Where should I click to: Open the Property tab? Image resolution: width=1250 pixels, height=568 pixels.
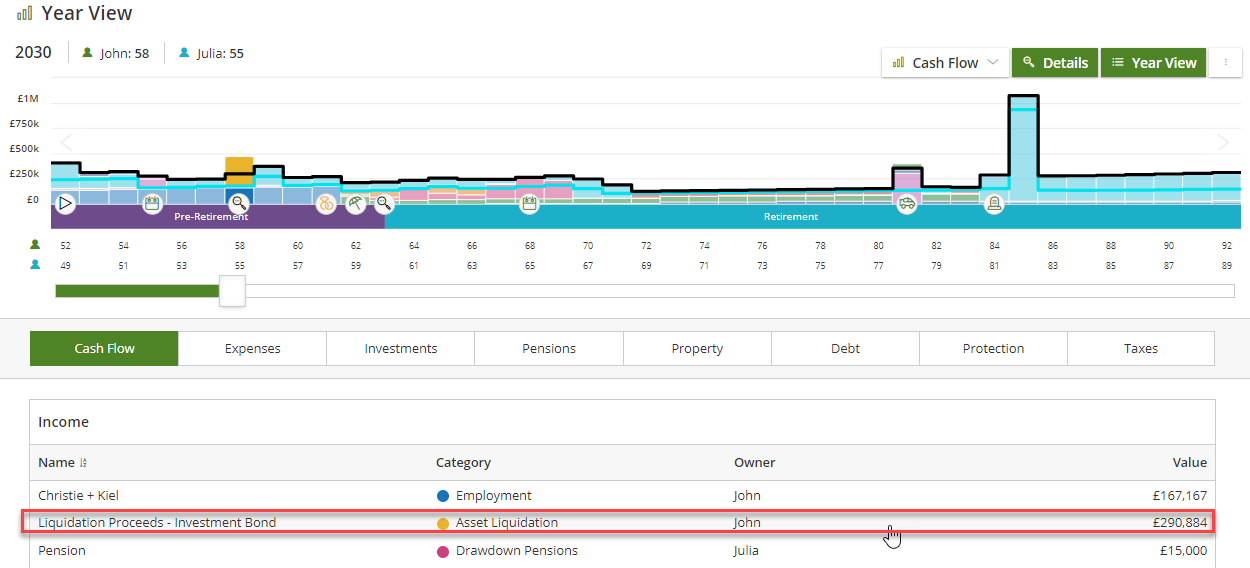pyautogui.click(x=697, y=348)
